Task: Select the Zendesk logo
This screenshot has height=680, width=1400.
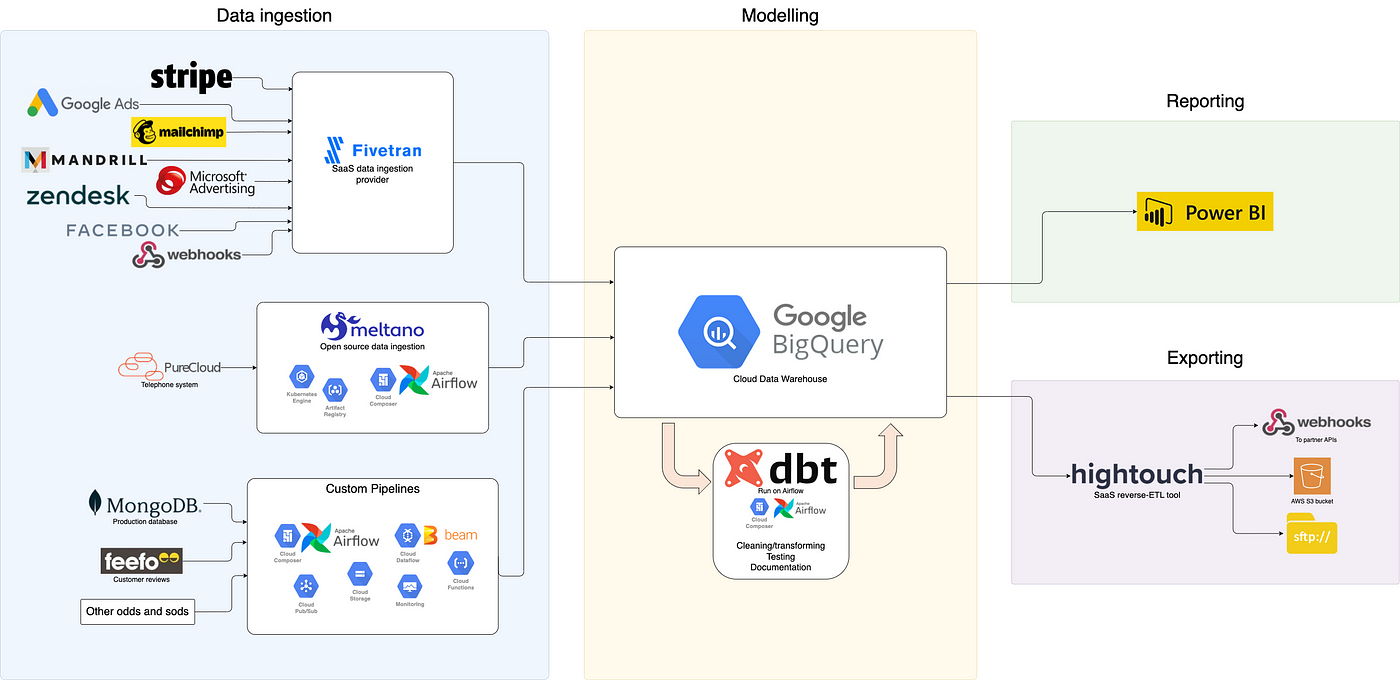Action: pyautogui.click(x=79, y=197)
